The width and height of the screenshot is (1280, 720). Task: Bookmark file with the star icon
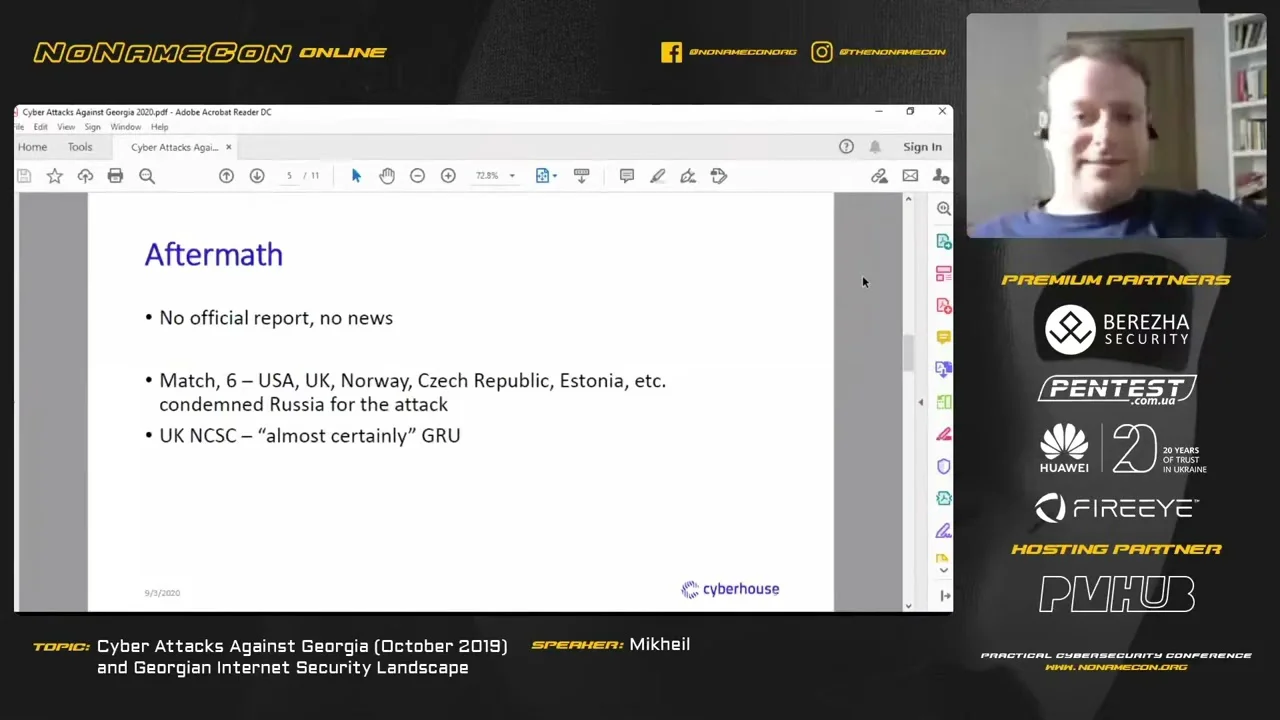point(55,176)
